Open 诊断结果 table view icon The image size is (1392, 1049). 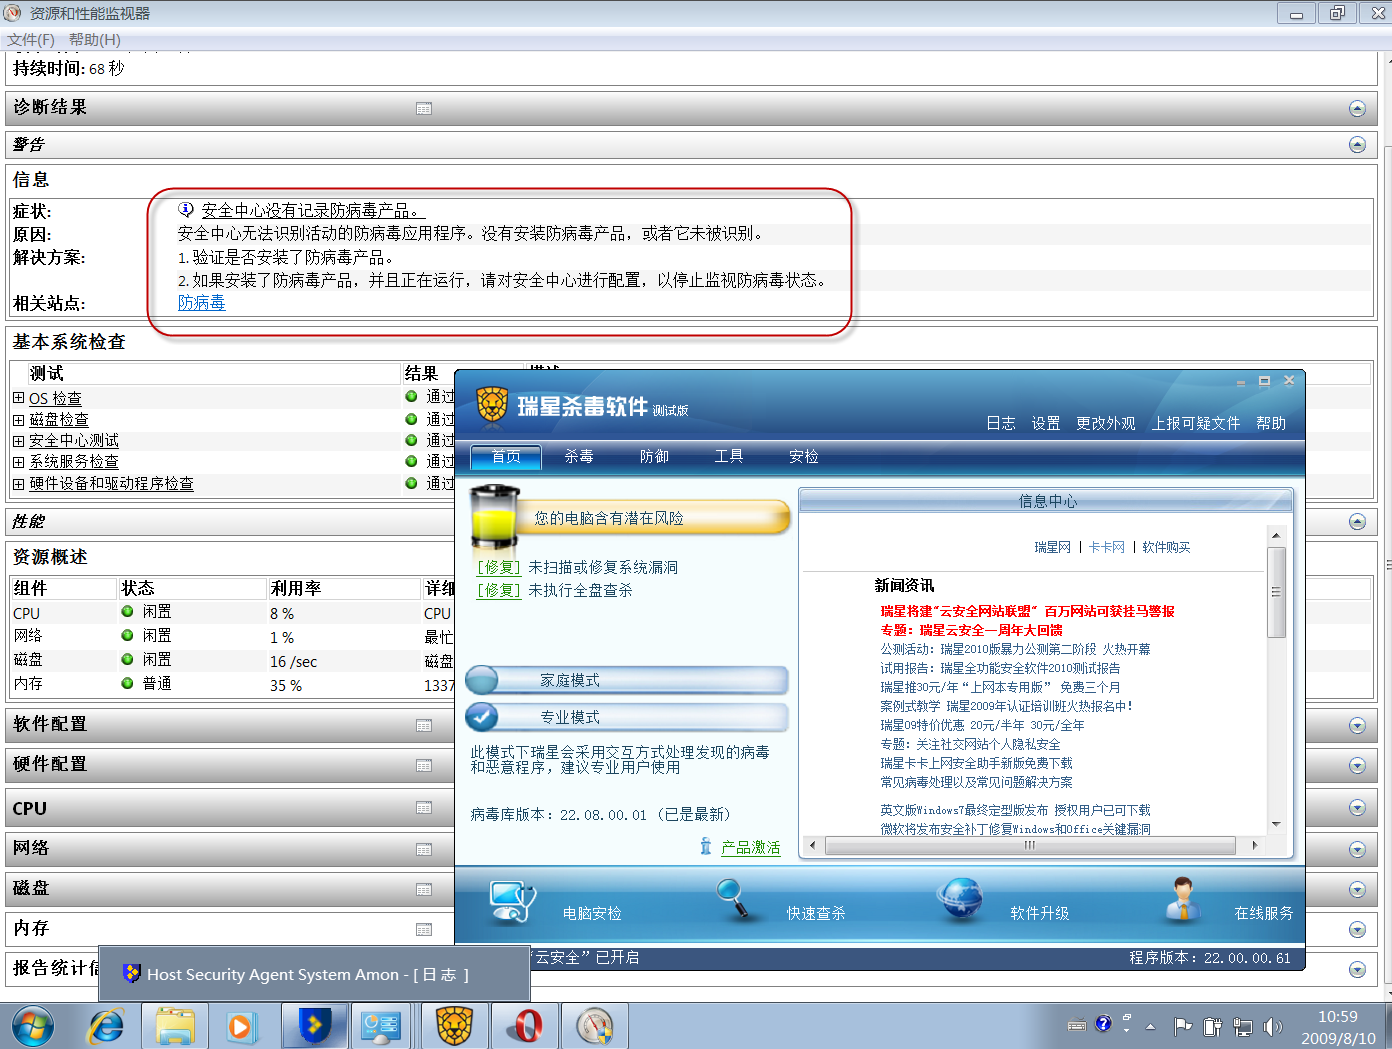[424, 108]
